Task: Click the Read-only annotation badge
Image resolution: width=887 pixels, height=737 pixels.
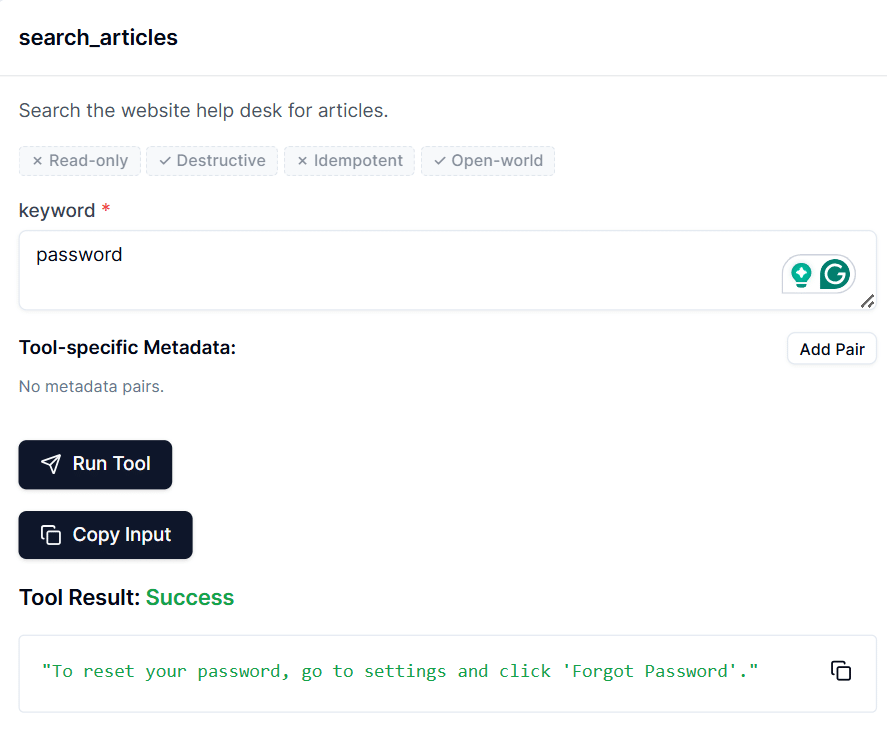Action: click(80, 160)
